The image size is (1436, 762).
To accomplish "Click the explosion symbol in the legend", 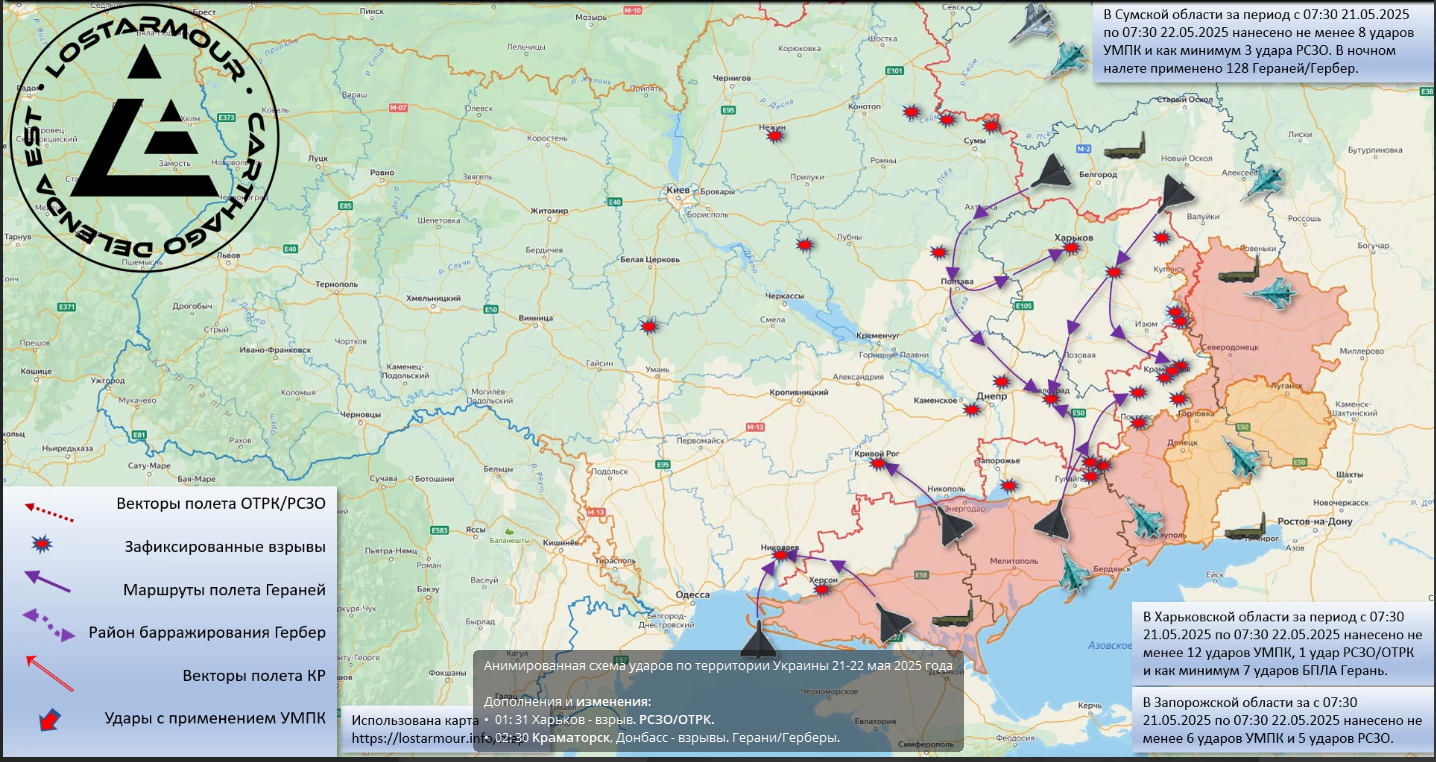I will pyautogui.click(x=41, y=545).
